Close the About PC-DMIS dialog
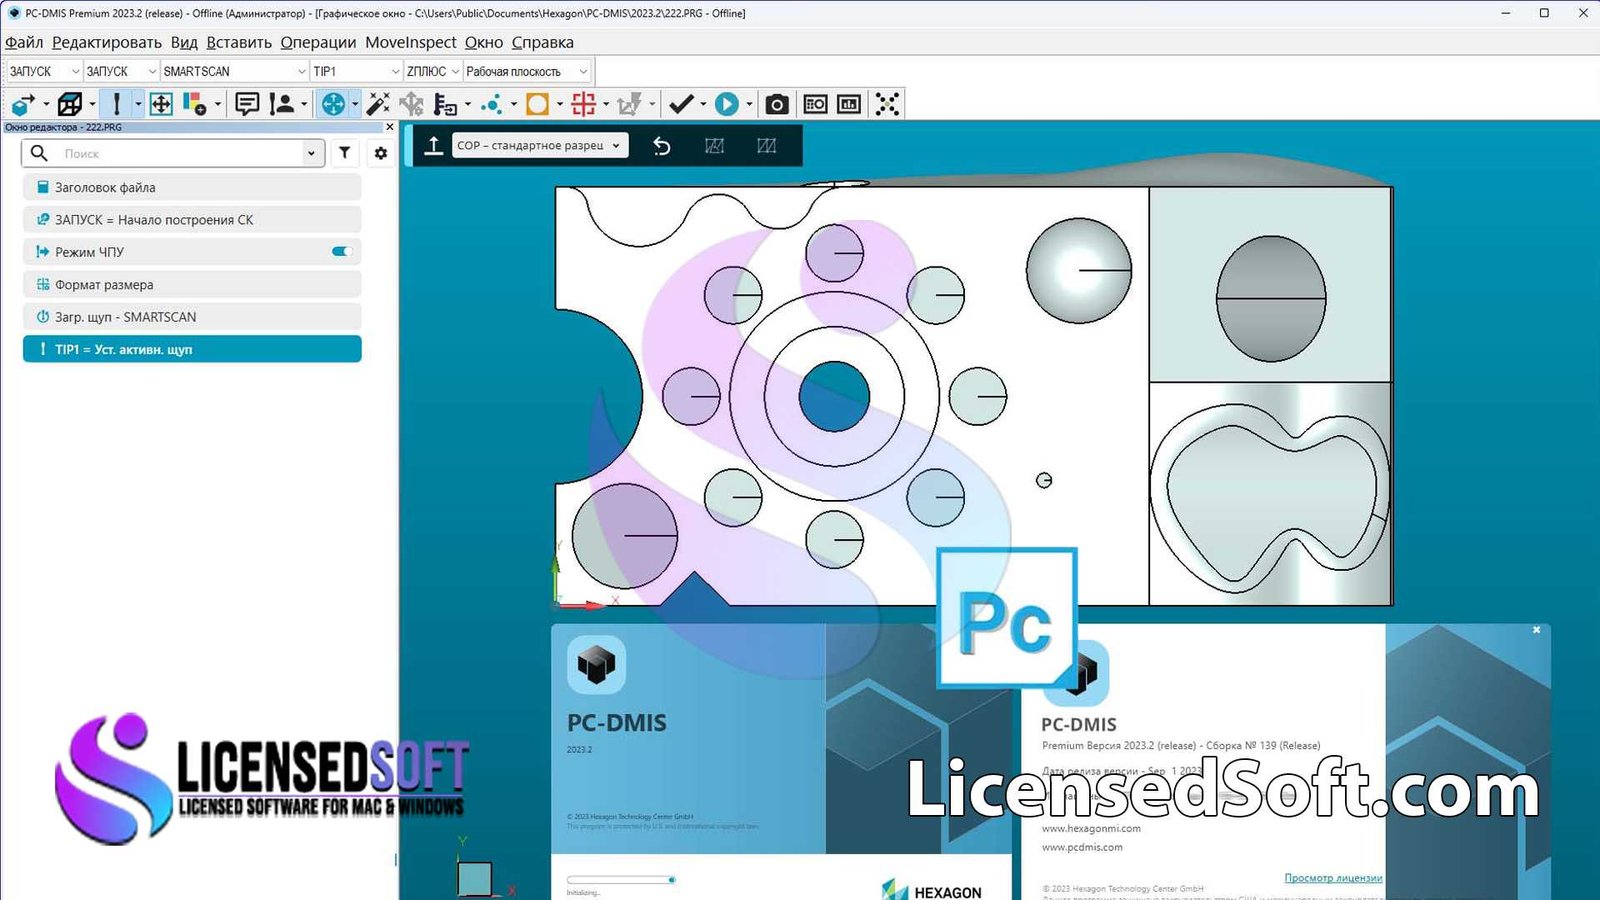 coord(1537,630)
